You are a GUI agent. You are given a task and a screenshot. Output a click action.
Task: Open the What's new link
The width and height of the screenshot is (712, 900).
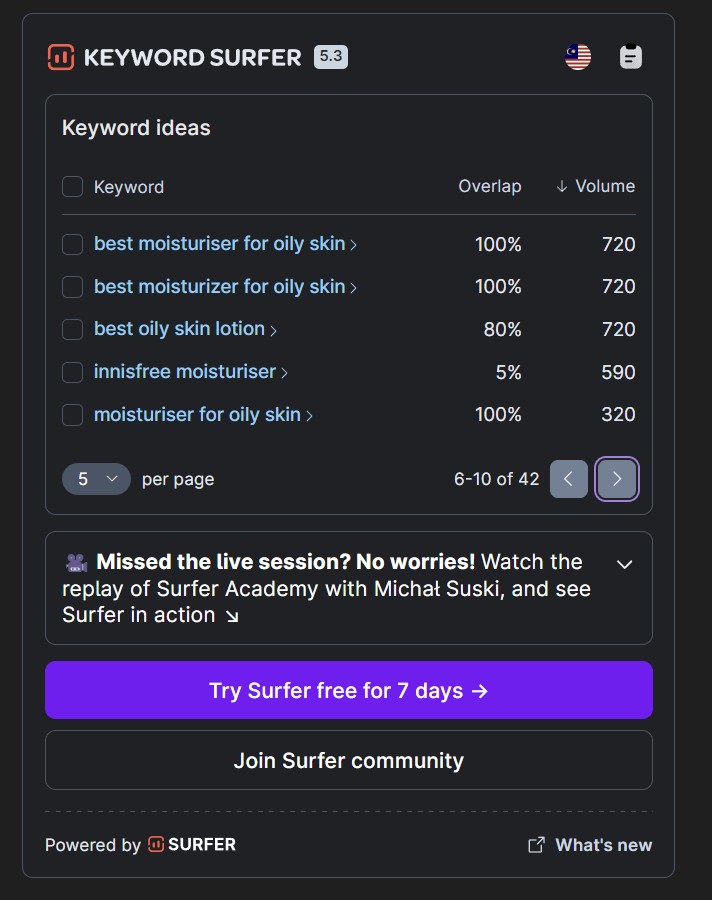[602, 845]
